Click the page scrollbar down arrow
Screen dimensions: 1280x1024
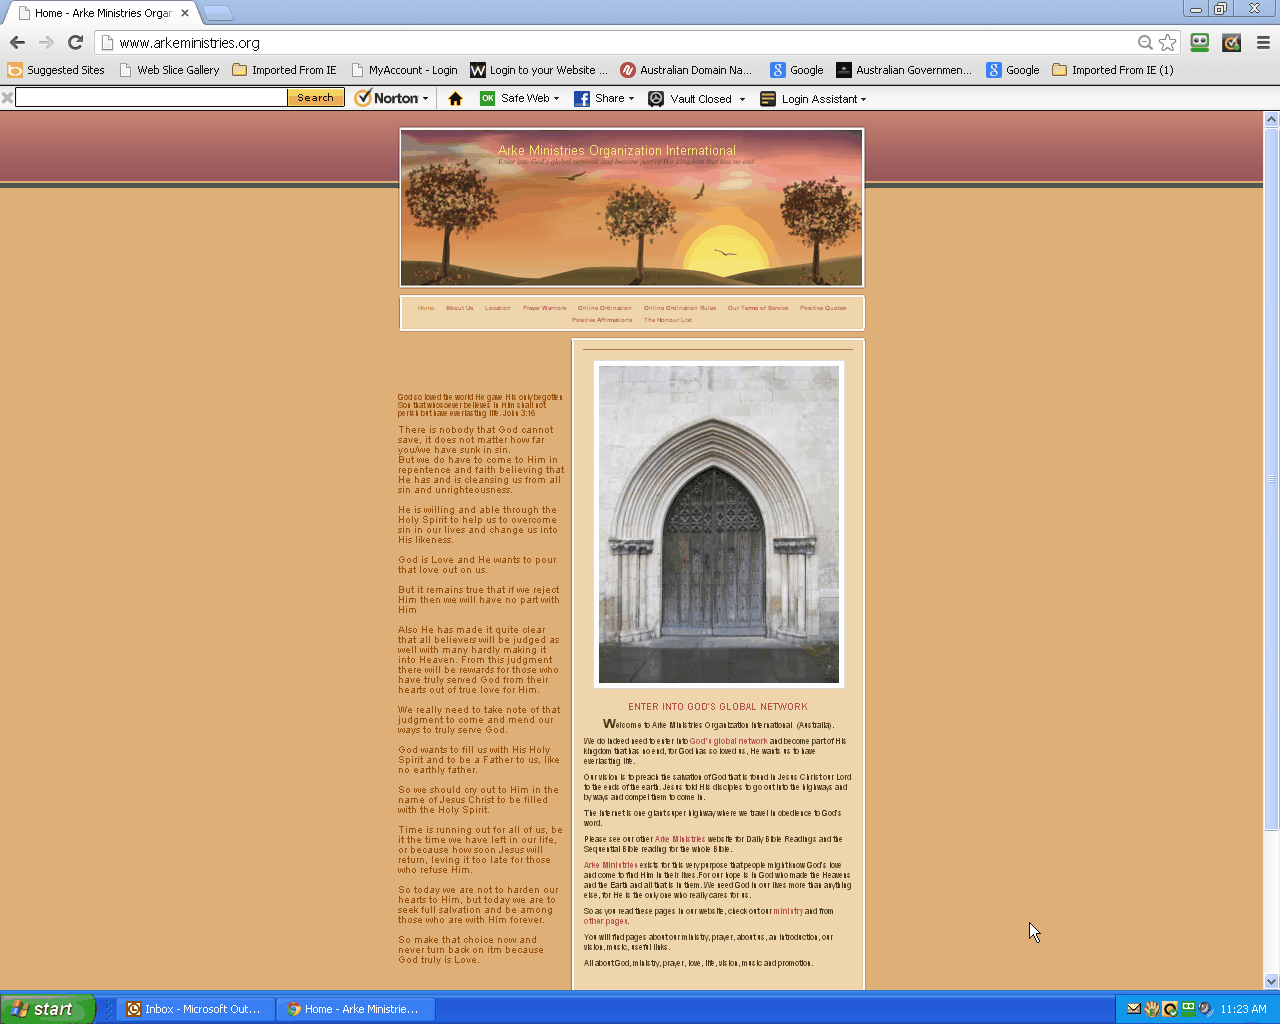tap(1271, 981)
